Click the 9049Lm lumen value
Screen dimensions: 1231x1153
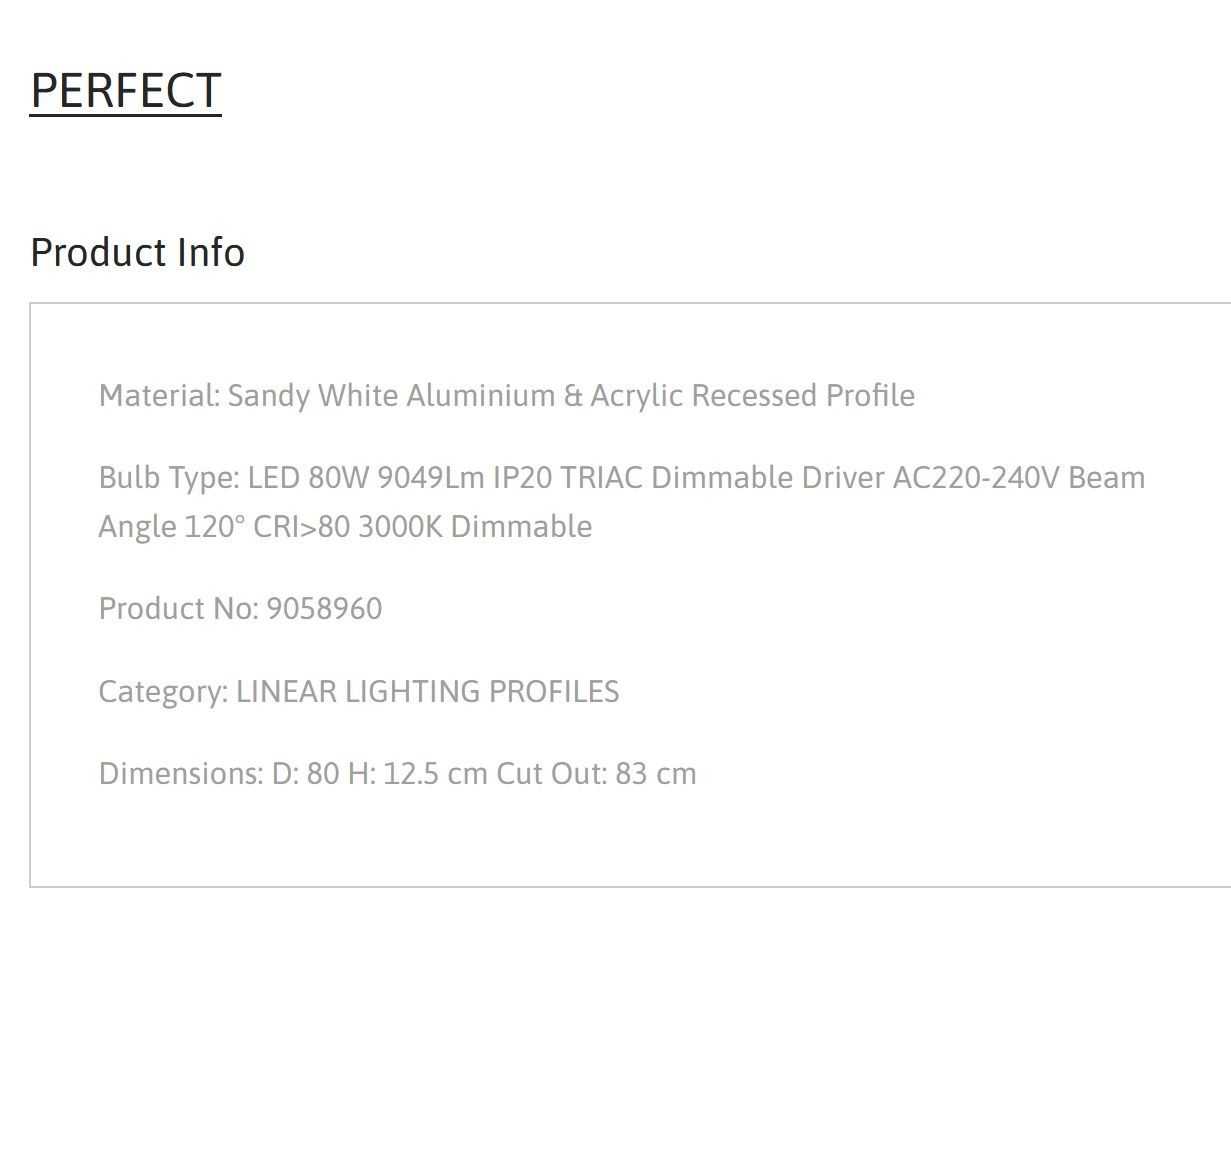tap(430, 478)
